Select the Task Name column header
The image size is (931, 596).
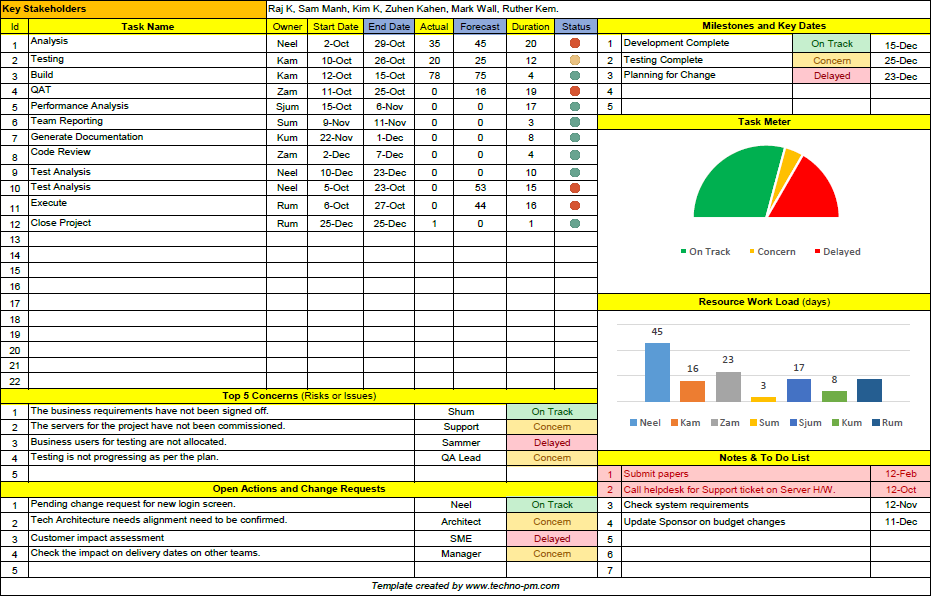[x=147, y=27]
